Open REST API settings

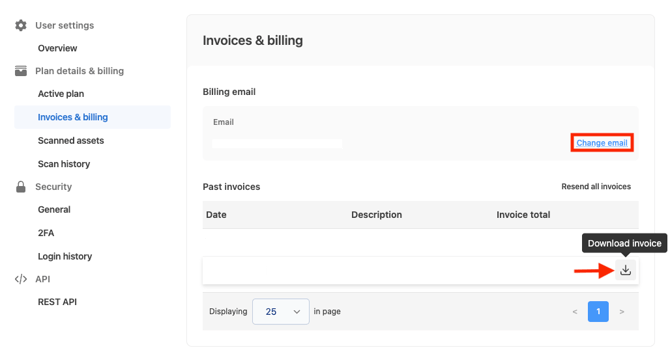(57, 302)
